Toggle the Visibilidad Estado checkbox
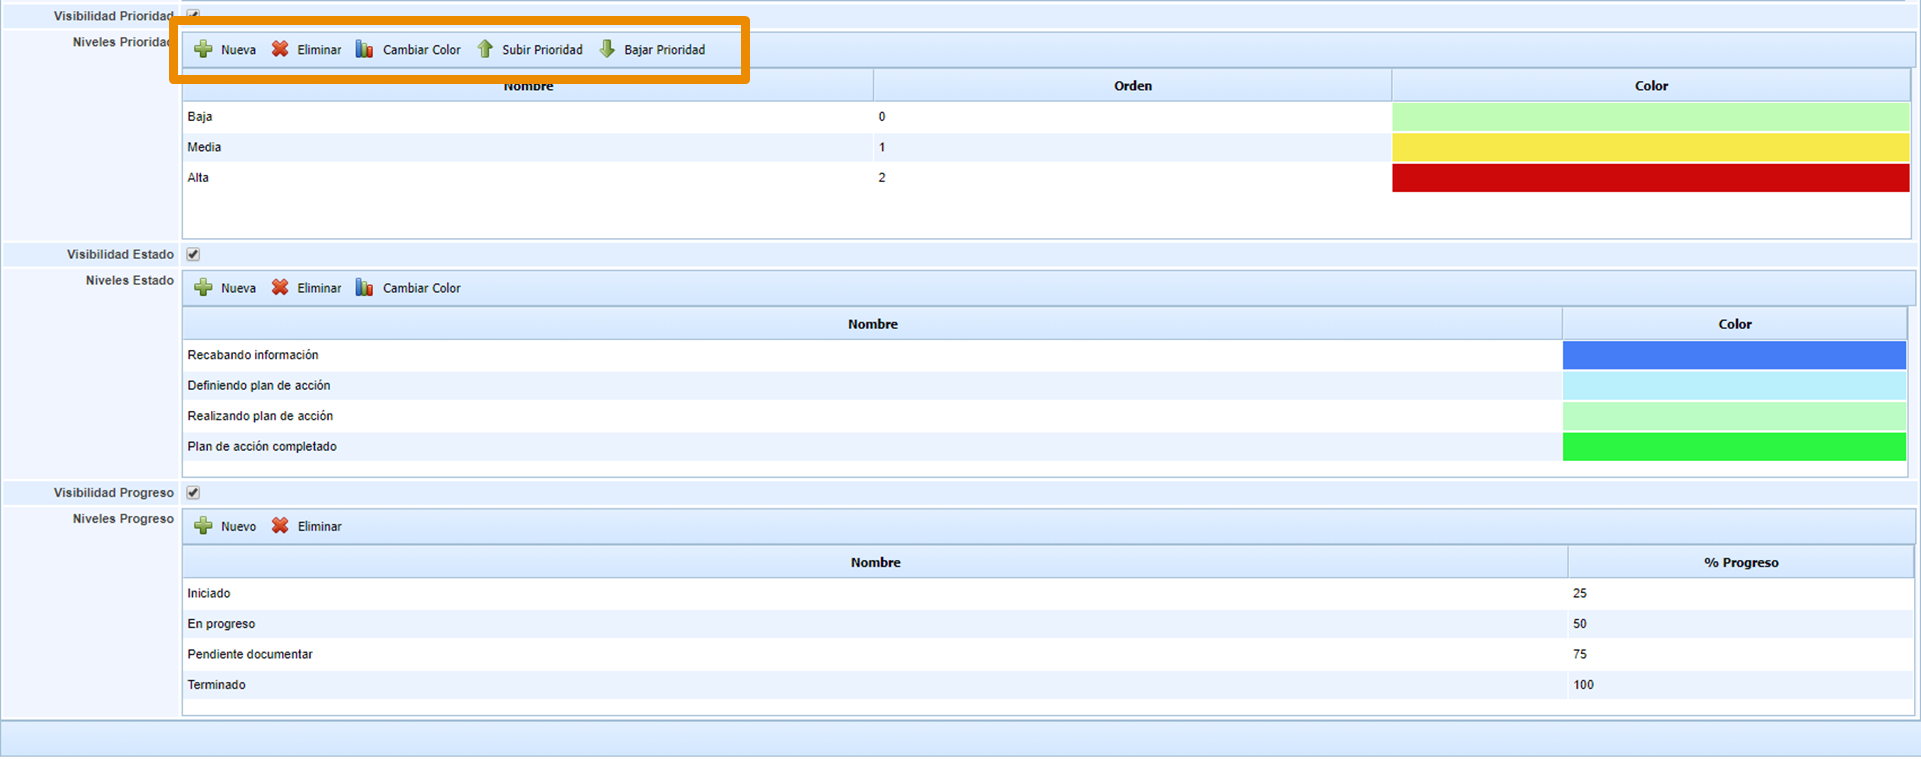Viewport: 1921px width, 759px height. pos(193,254)
